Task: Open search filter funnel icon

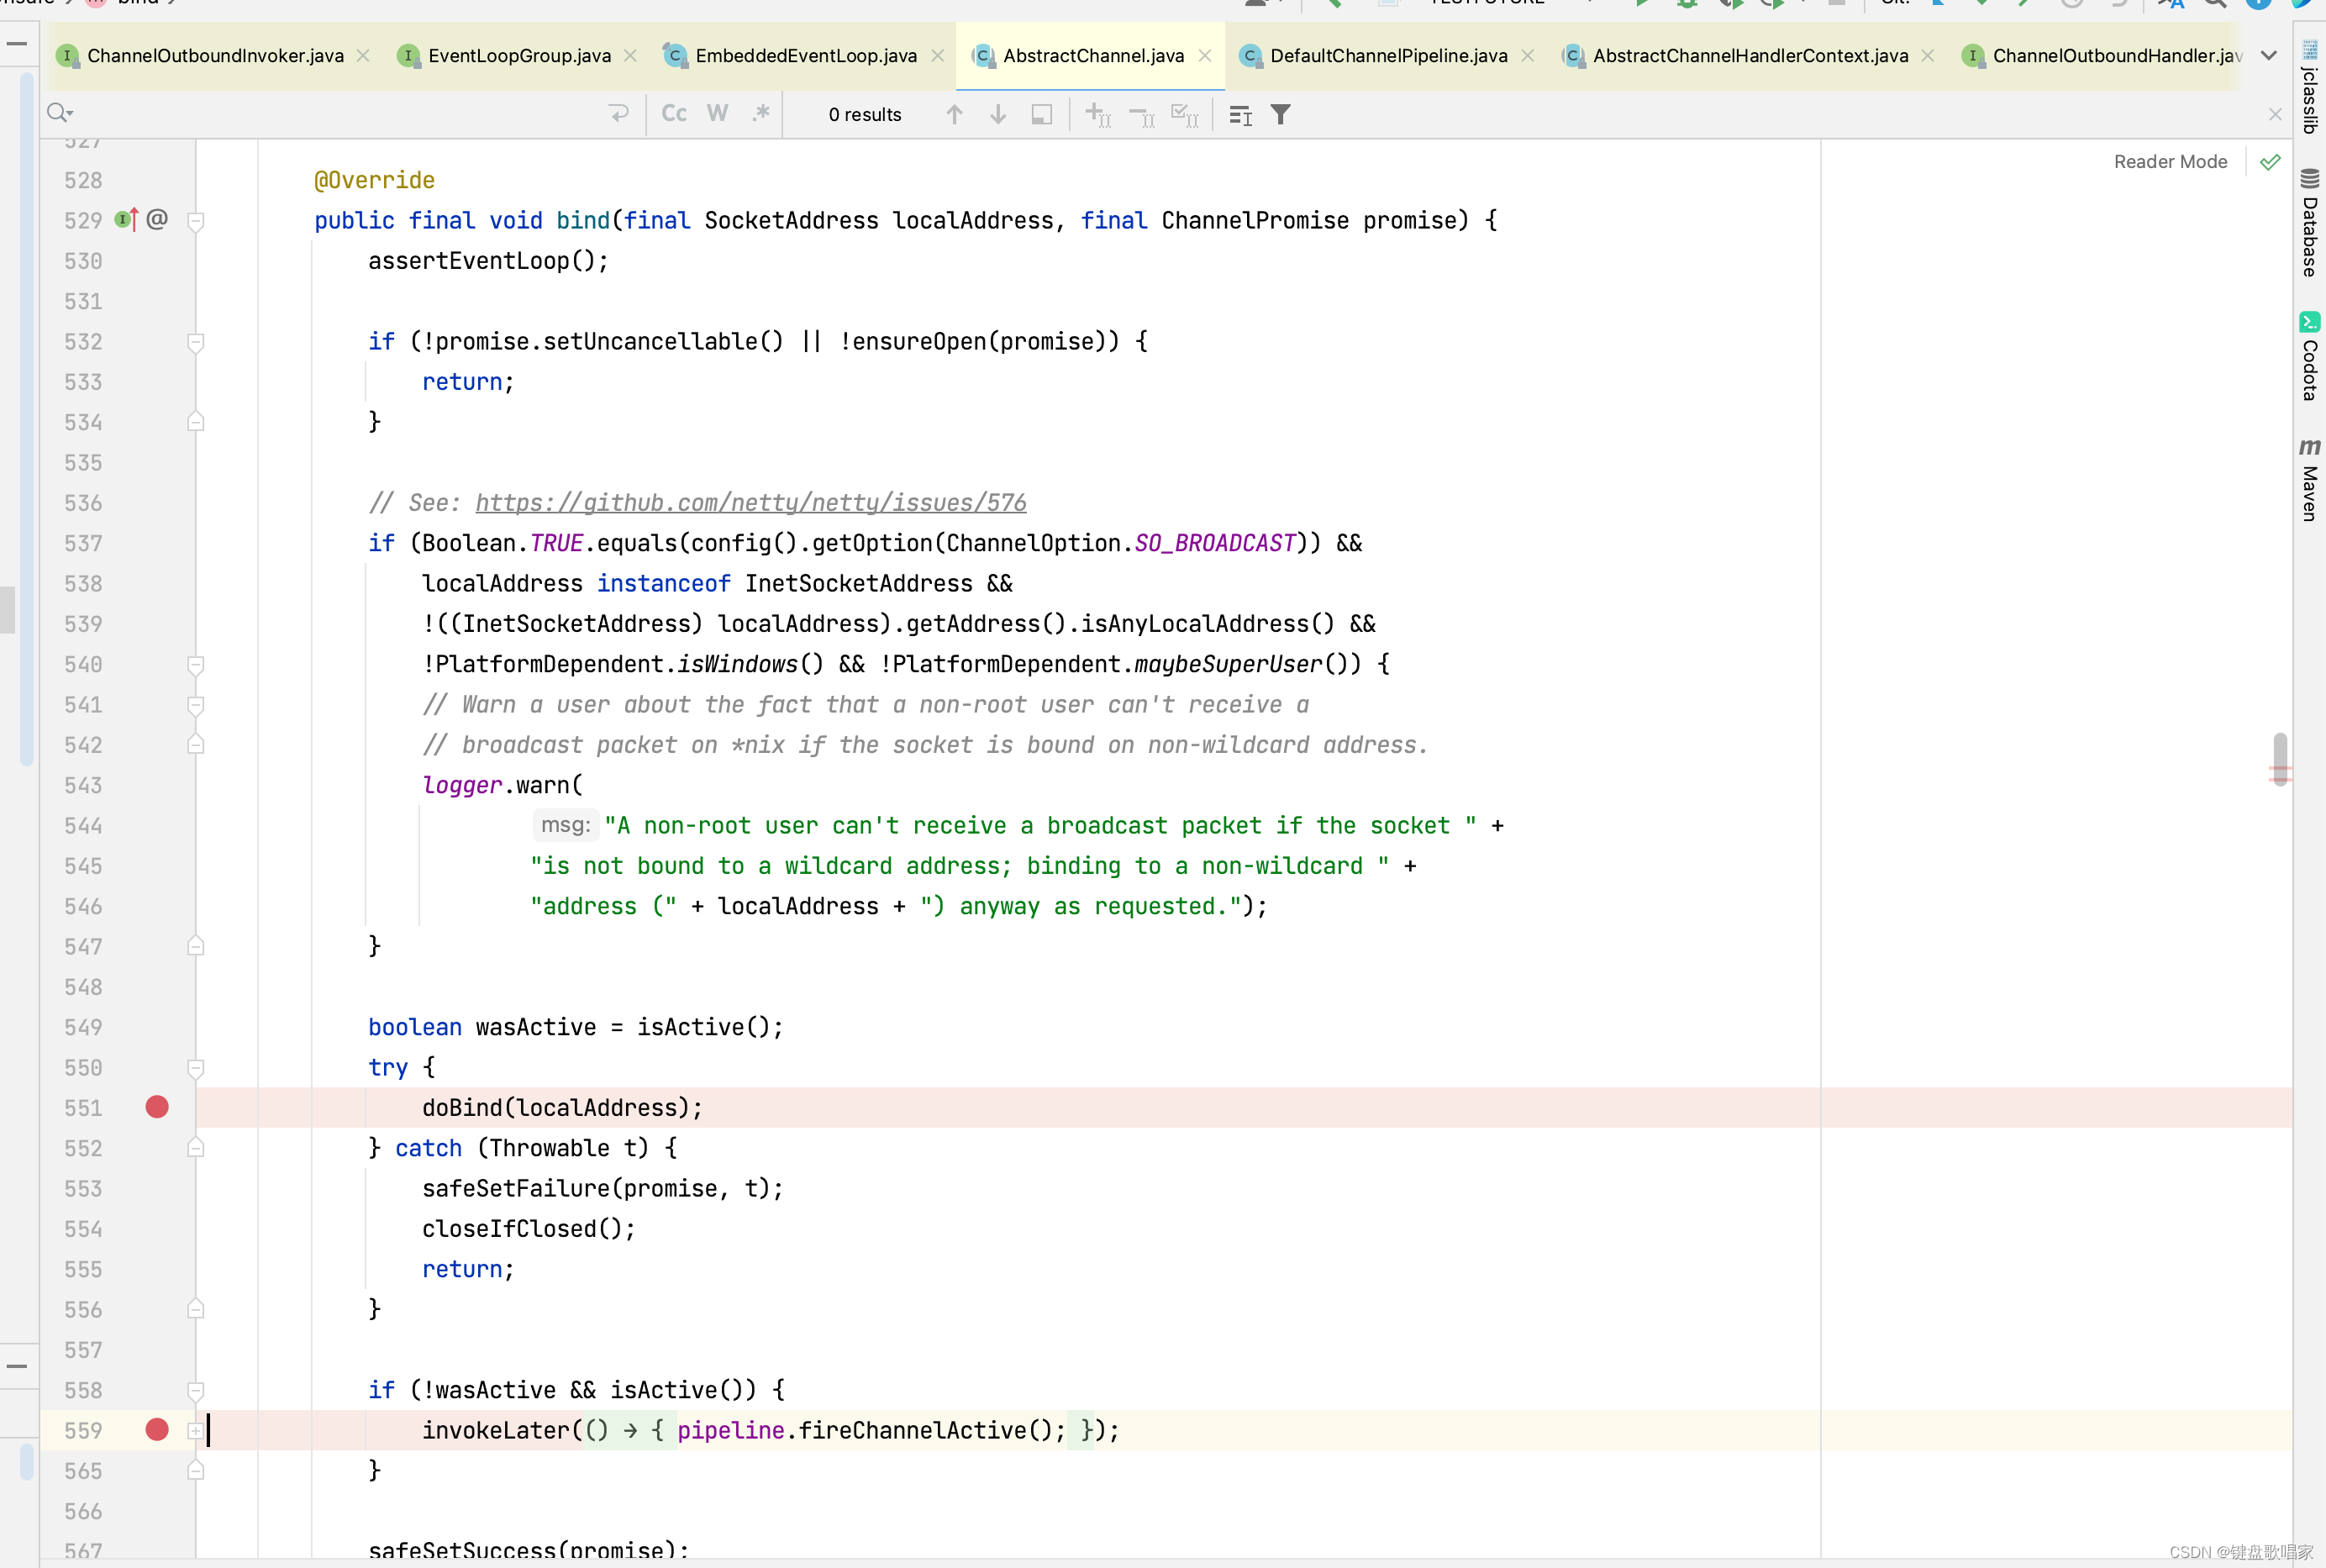Action: 1281,115
